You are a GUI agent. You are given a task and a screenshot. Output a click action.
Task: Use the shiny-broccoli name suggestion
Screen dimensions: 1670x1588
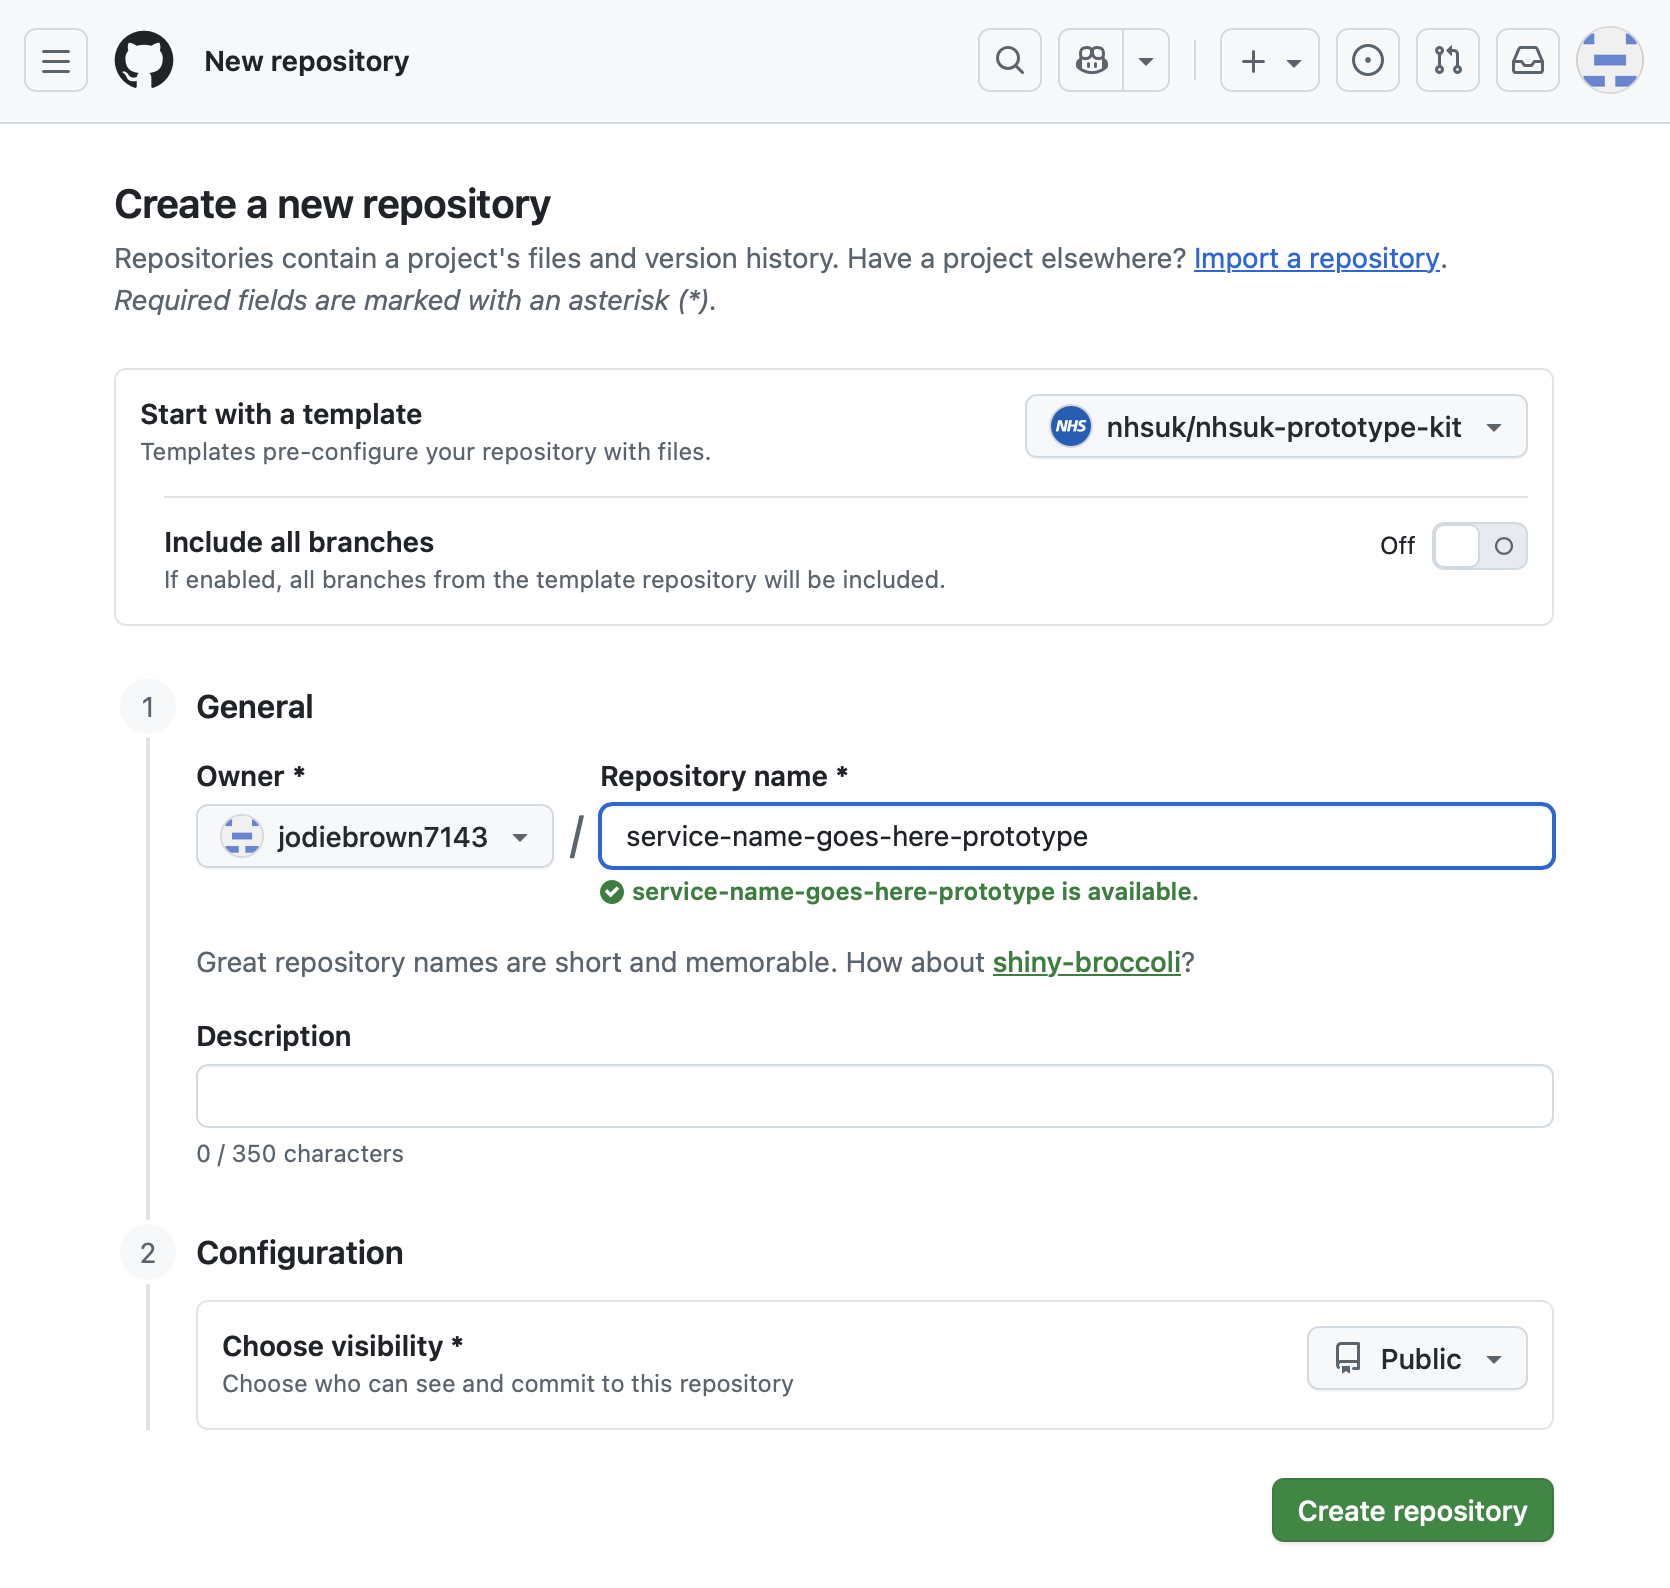[1086, 963]
